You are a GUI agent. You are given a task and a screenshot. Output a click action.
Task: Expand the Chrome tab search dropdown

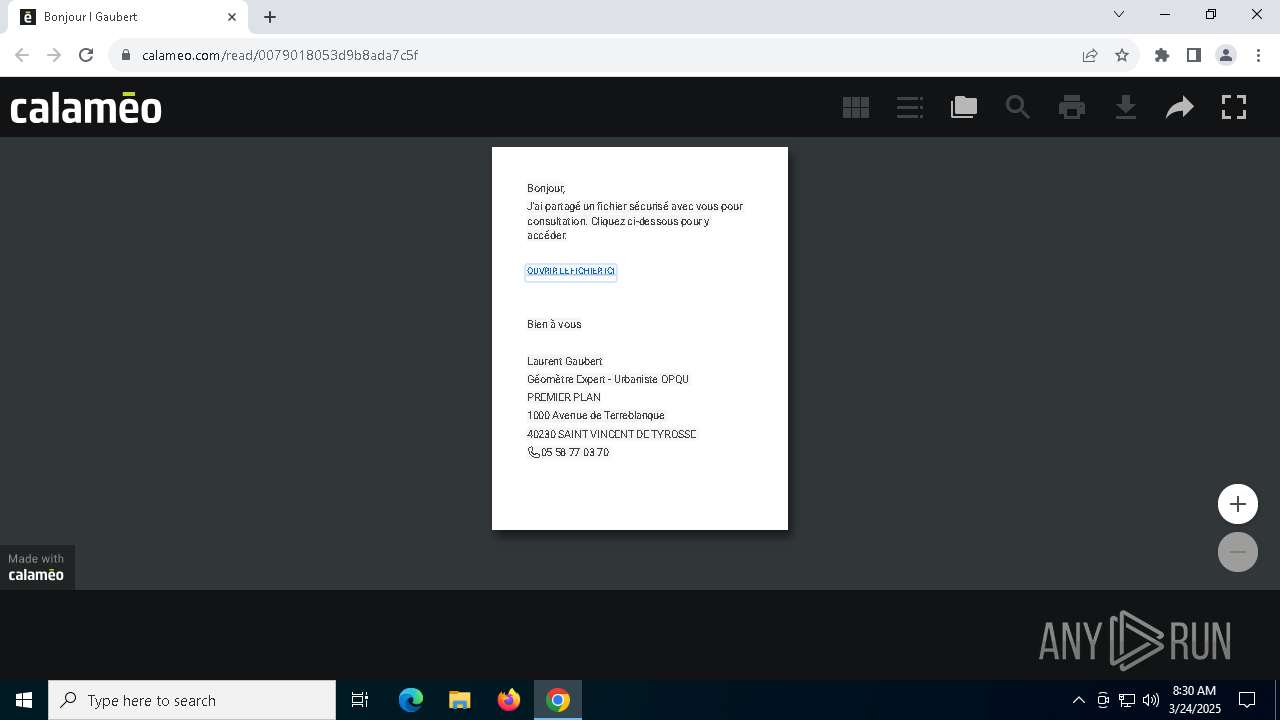pyautogui.click(x=1119, y=15)
